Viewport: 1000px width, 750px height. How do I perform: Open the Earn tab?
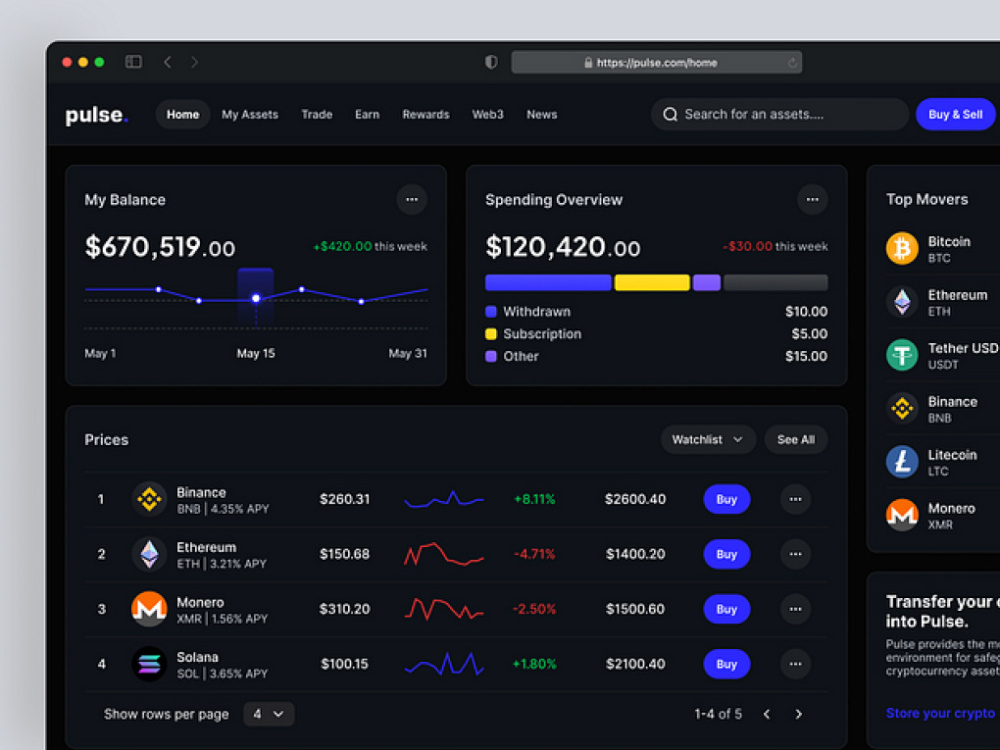point(367,115)
